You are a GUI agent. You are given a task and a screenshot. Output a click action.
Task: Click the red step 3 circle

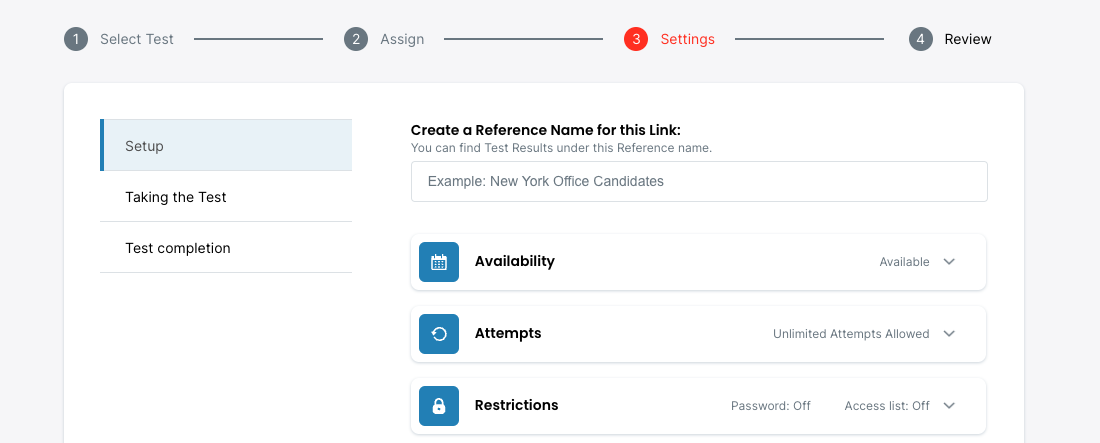click(x=636, y=39)
